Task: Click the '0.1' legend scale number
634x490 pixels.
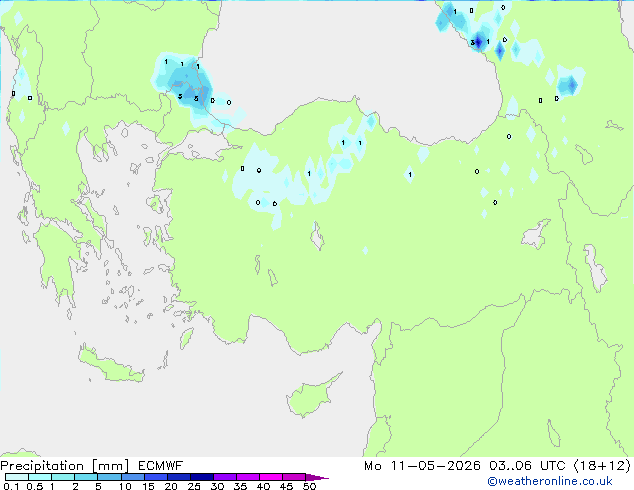Action: pyautogui.click(x=11, y=486)
